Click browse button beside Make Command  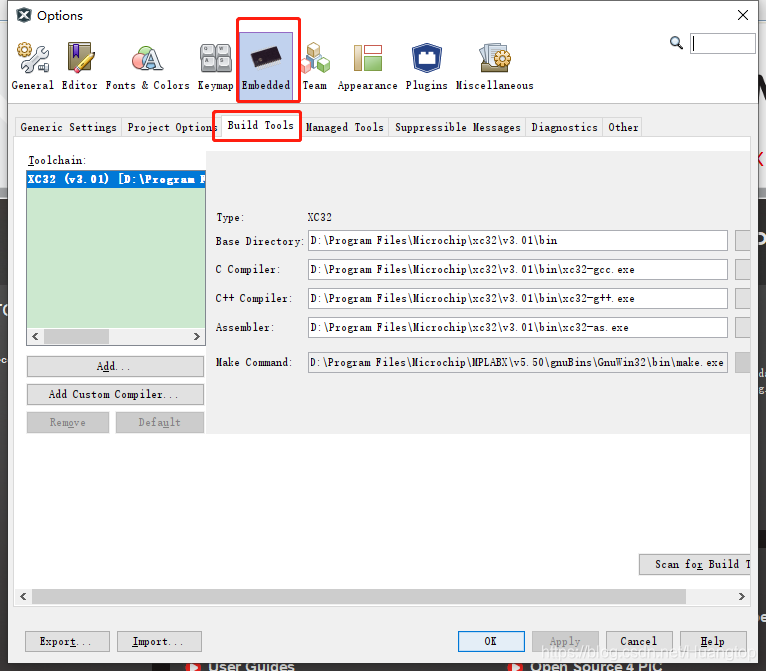pyautogui.click(x=743, y=362)
